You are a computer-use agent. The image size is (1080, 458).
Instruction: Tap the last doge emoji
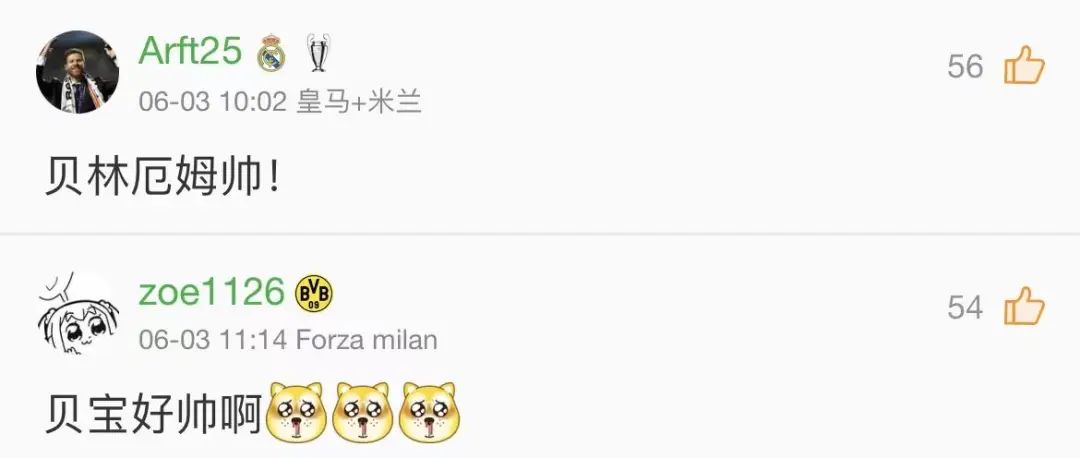(x=429, y=412)
